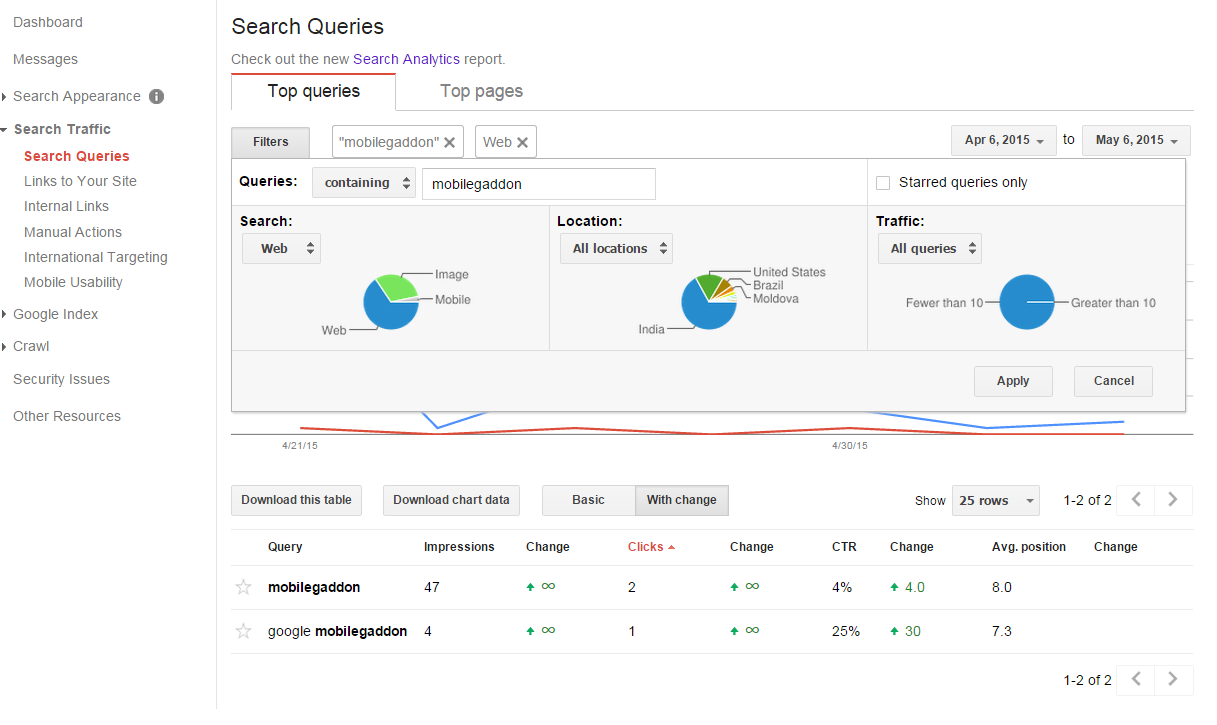Sort by the Impressions column header
This screenshot has width=1217, height=725.
point(459,547)
